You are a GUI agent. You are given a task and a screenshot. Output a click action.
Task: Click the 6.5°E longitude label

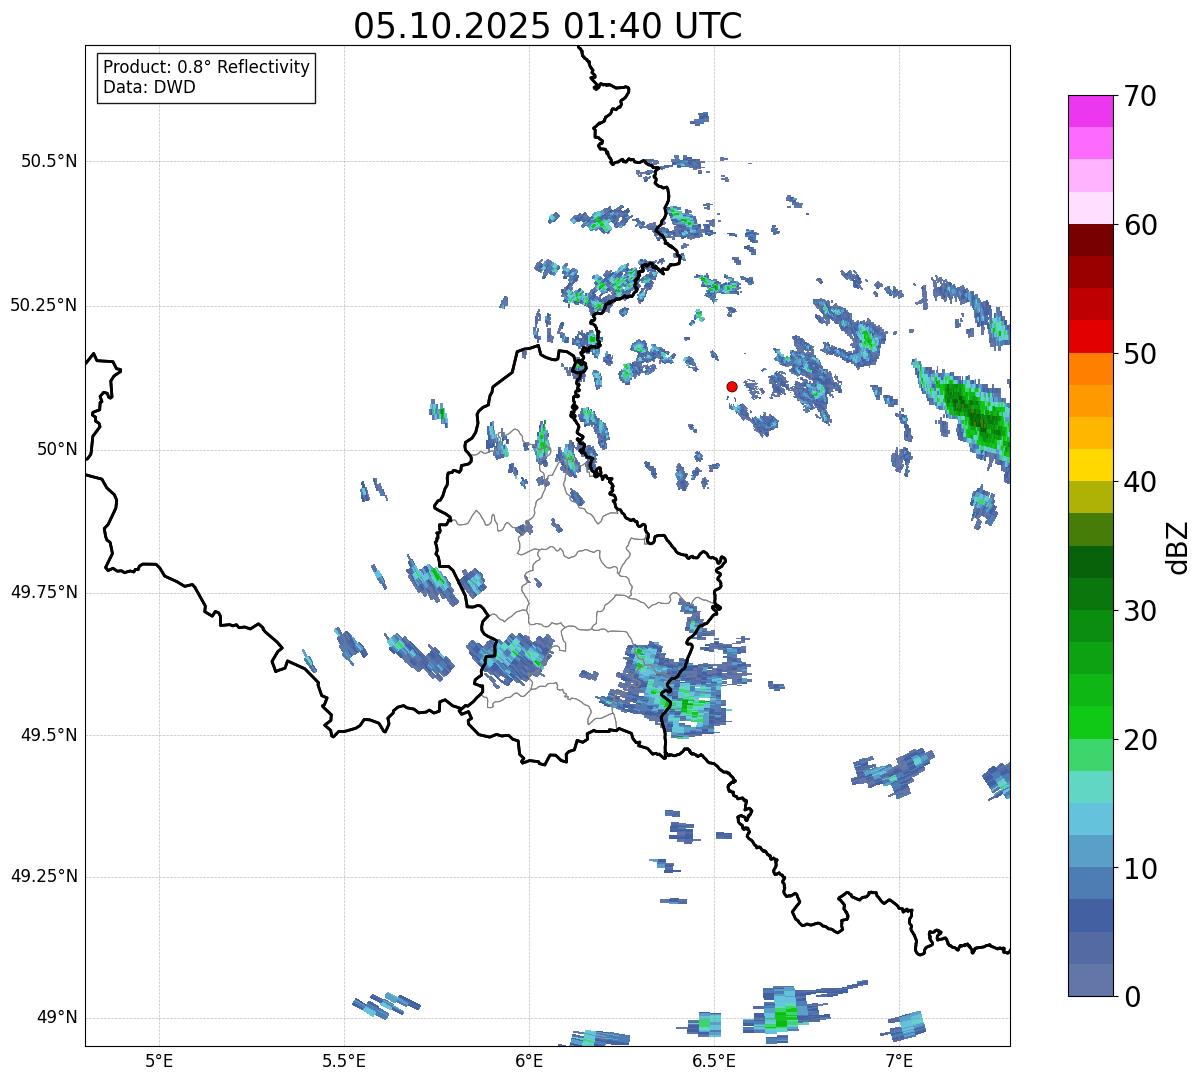[714, 1061]
